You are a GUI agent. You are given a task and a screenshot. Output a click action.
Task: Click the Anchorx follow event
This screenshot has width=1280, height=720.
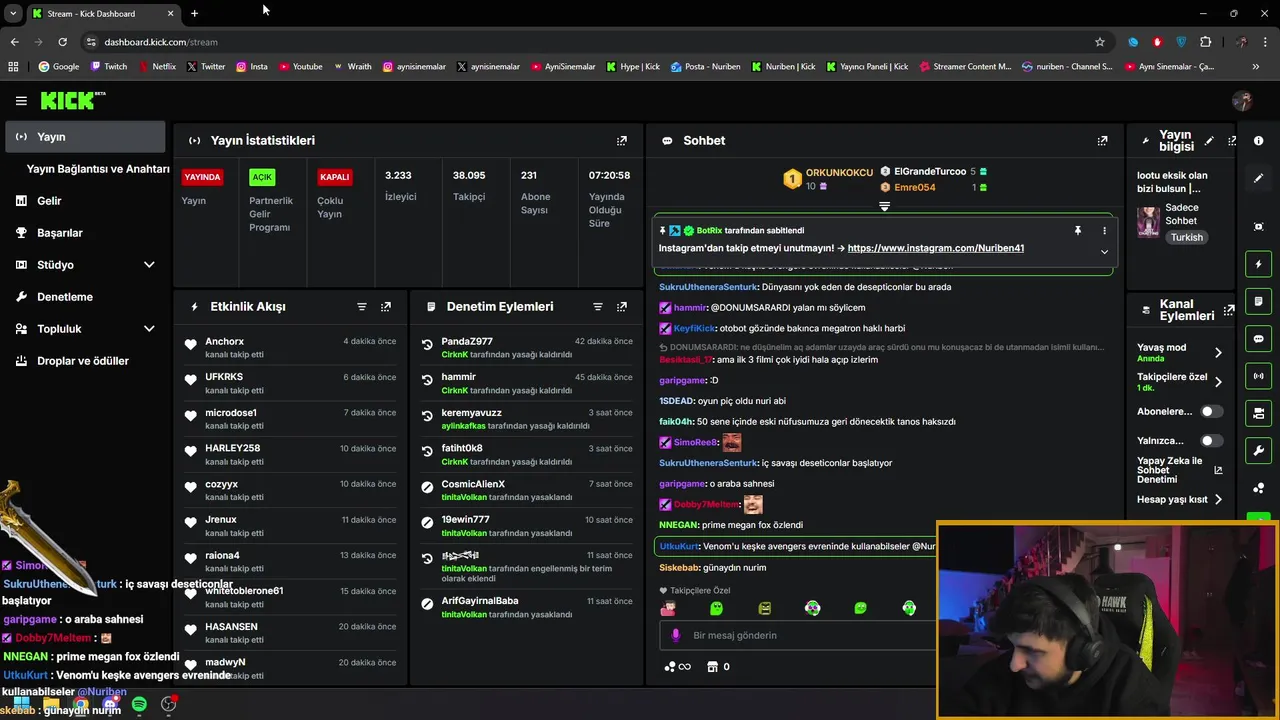click(290, 347)
